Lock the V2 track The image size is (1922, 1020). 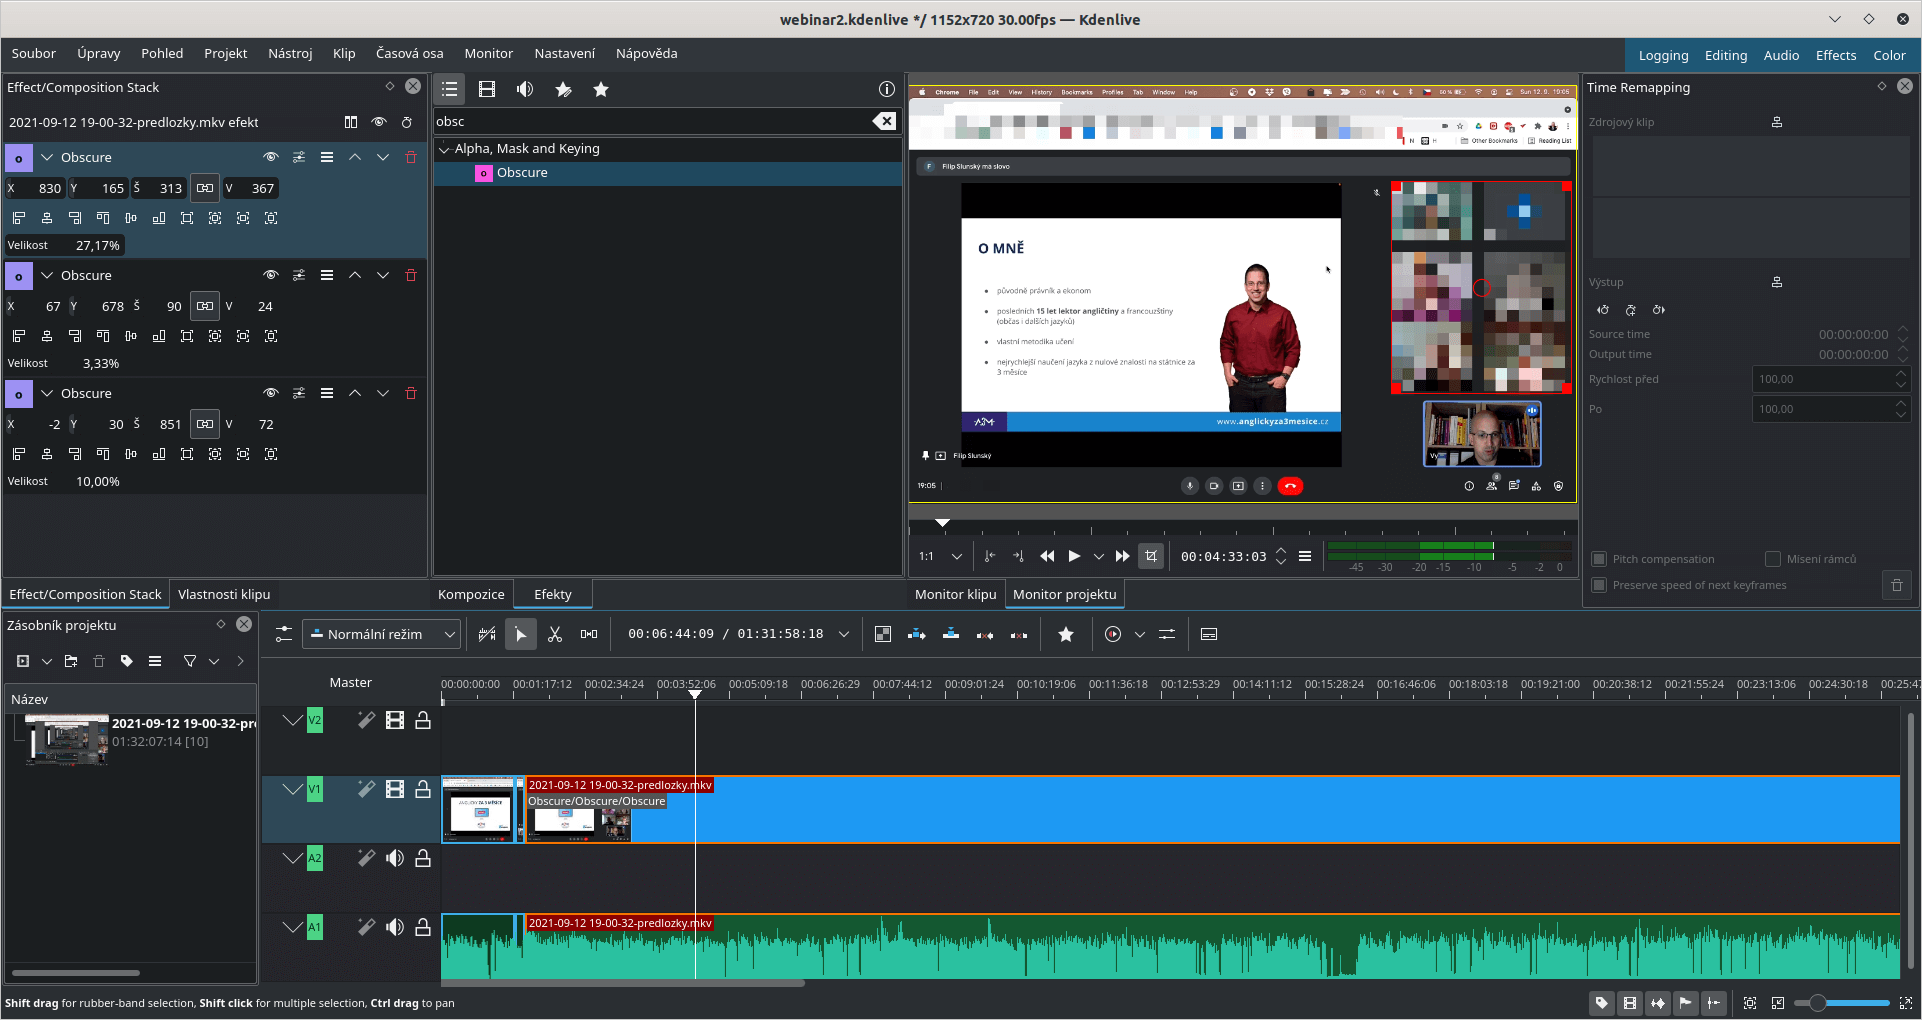coord(423,720)
